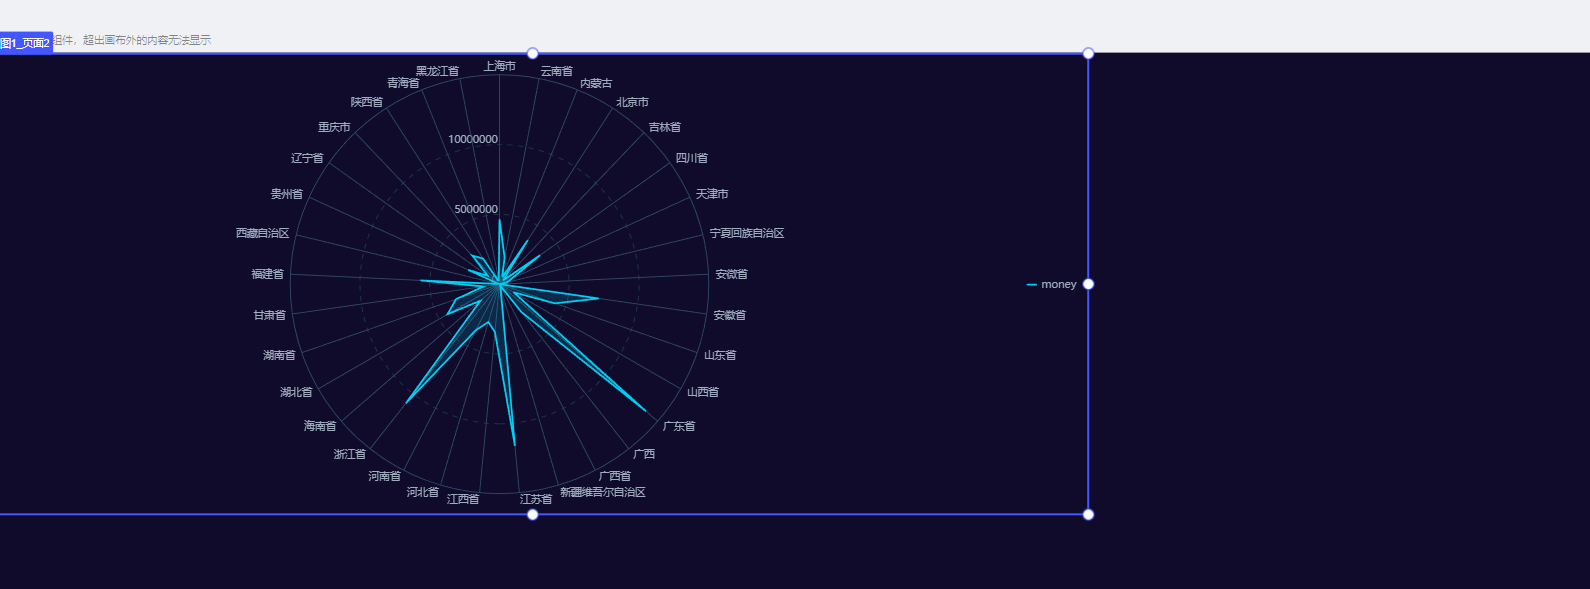This screenshot has height=589, width=1590.
Task: Click the 广西省 radar axis label
Action: pyautogui.click(x=615, y=476)
